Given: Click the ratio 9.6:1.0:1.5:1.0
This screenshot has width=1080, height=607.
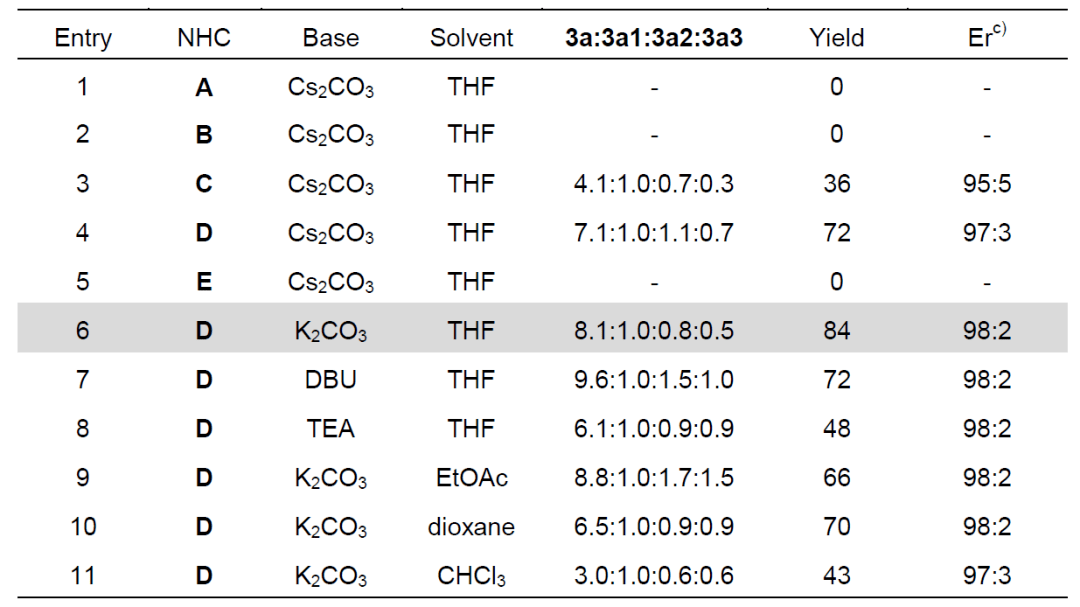Looking at the screenshot, I should click(653, 379).
